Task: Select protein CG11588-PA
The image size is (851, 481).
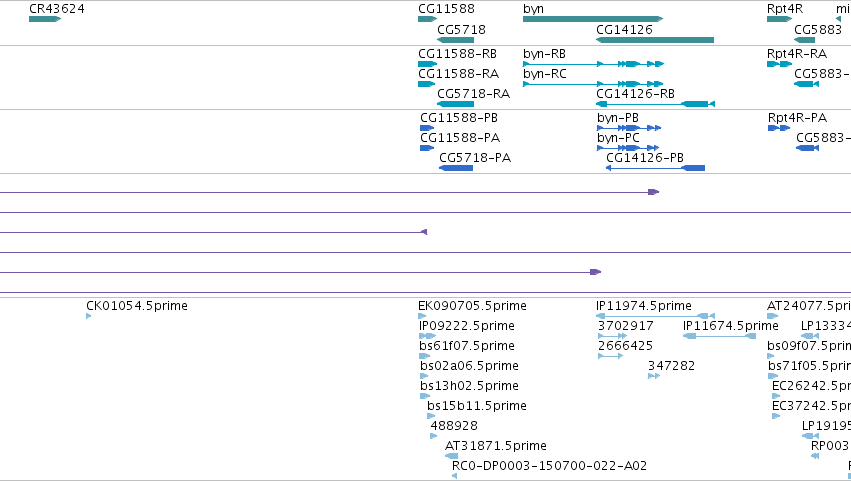Action: coord(460,138)
